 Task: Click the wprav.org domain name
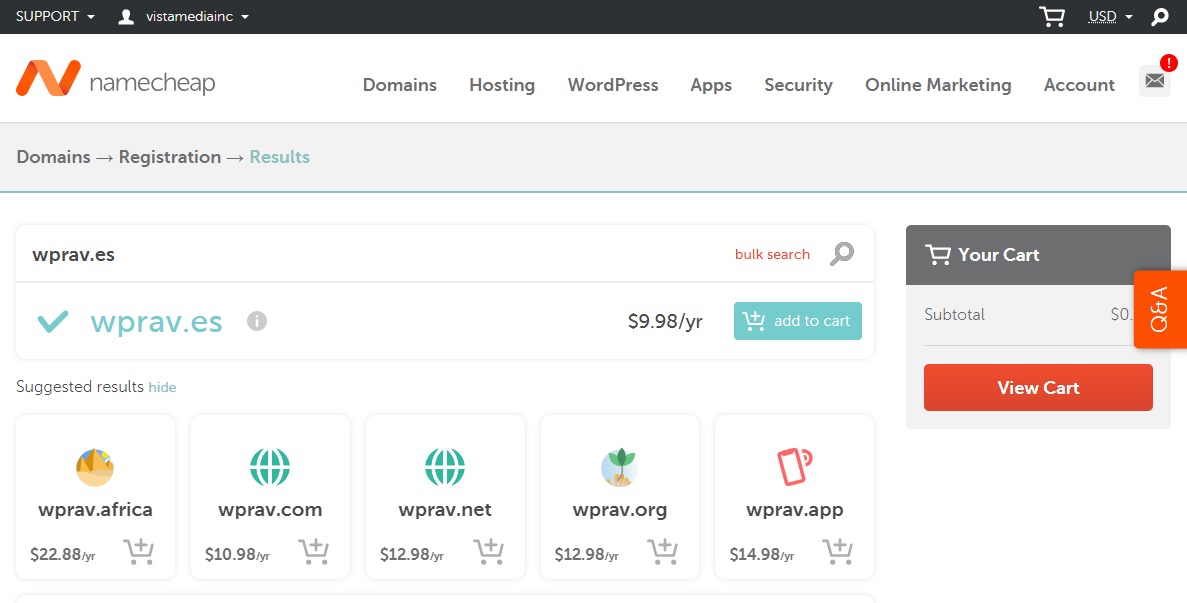[620, 511]
